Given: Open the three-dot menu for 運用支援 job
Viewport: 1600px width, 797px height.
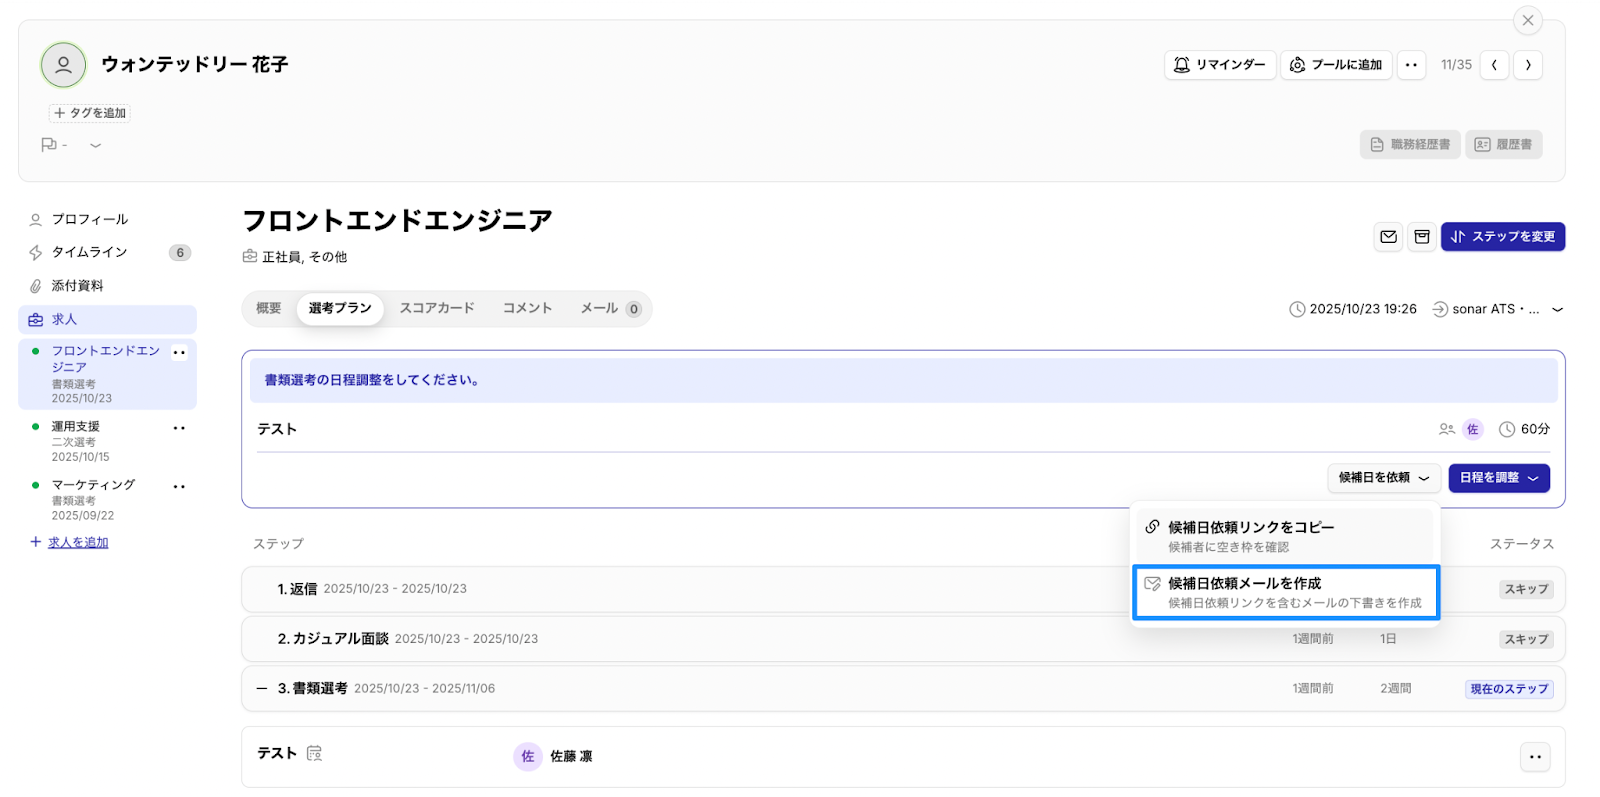Looking at the screenshot, I should pos(179,428).
